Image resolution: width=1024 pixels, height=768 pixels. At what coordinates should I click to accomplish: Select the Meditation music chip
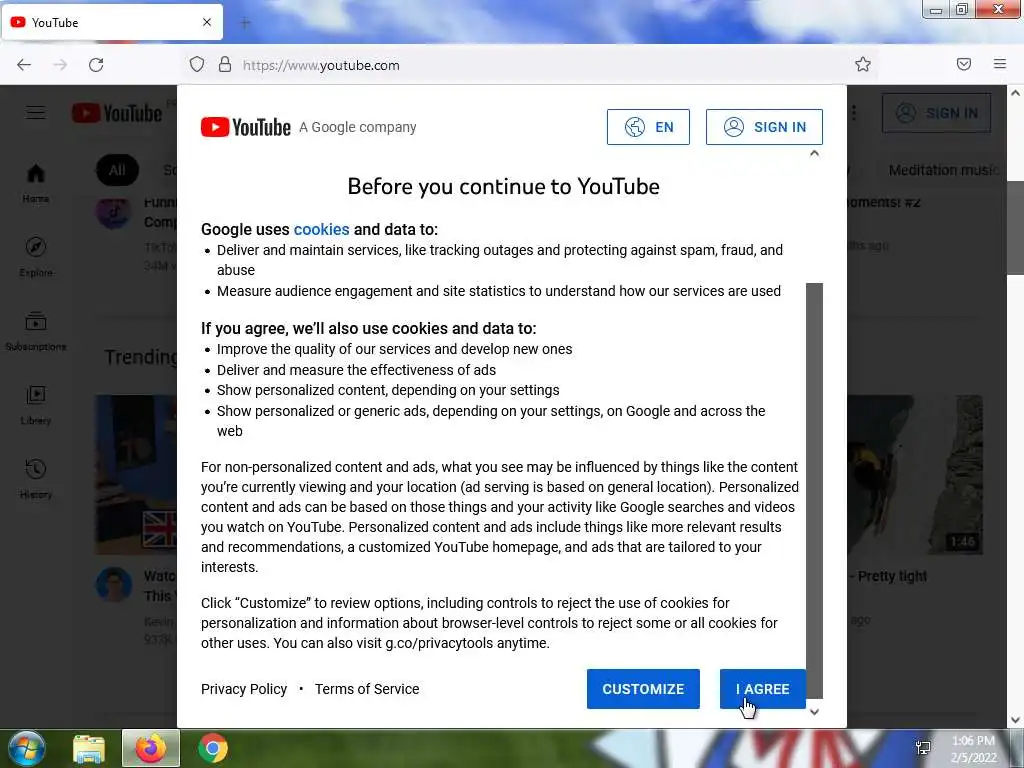click(x=944, y=170)
